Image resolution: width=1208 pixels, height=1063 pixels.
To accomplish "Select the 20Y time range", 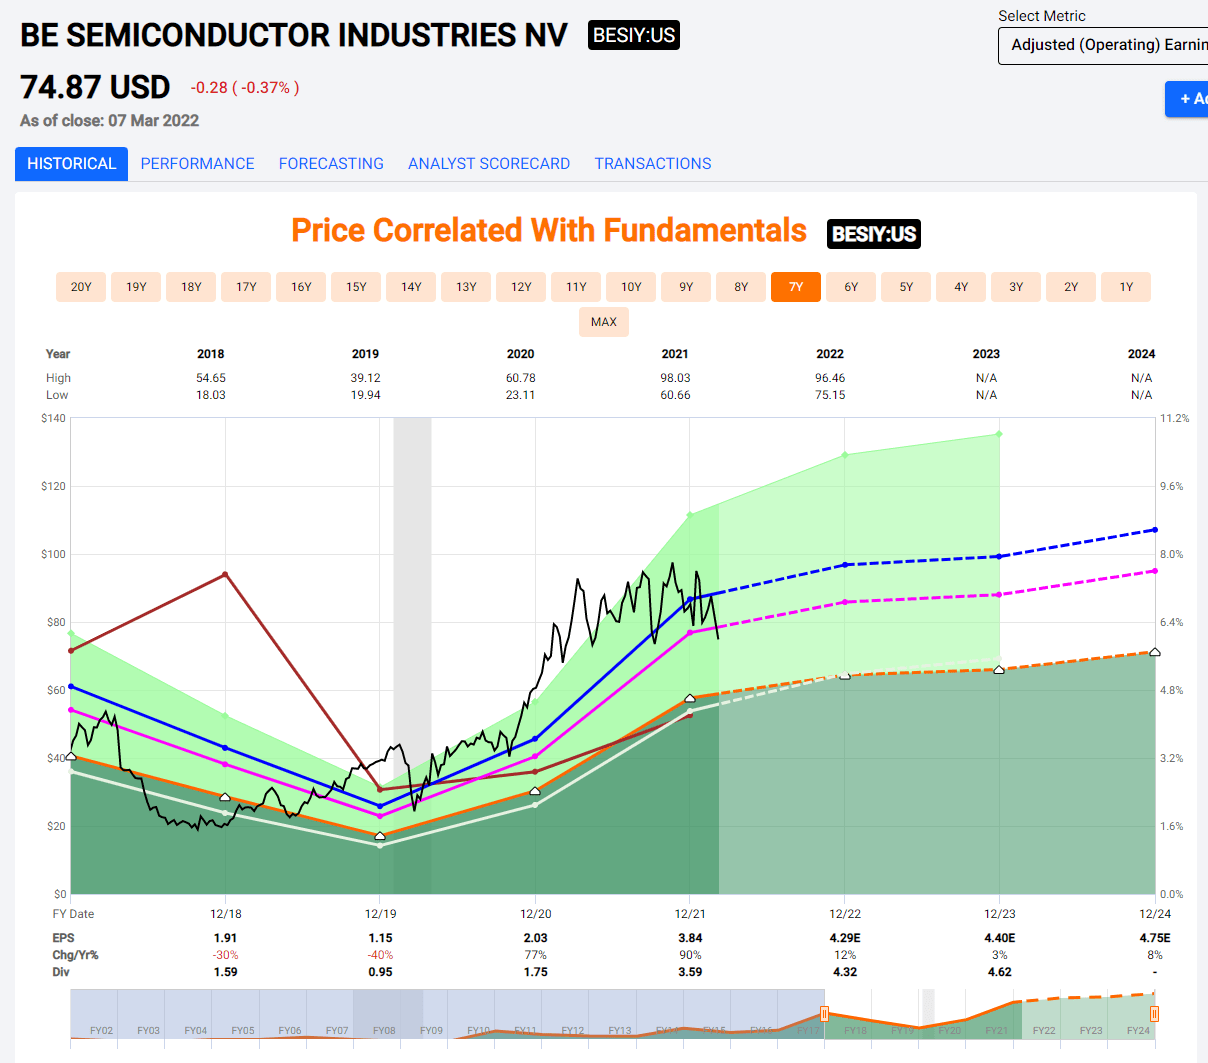I will point(81,287).
